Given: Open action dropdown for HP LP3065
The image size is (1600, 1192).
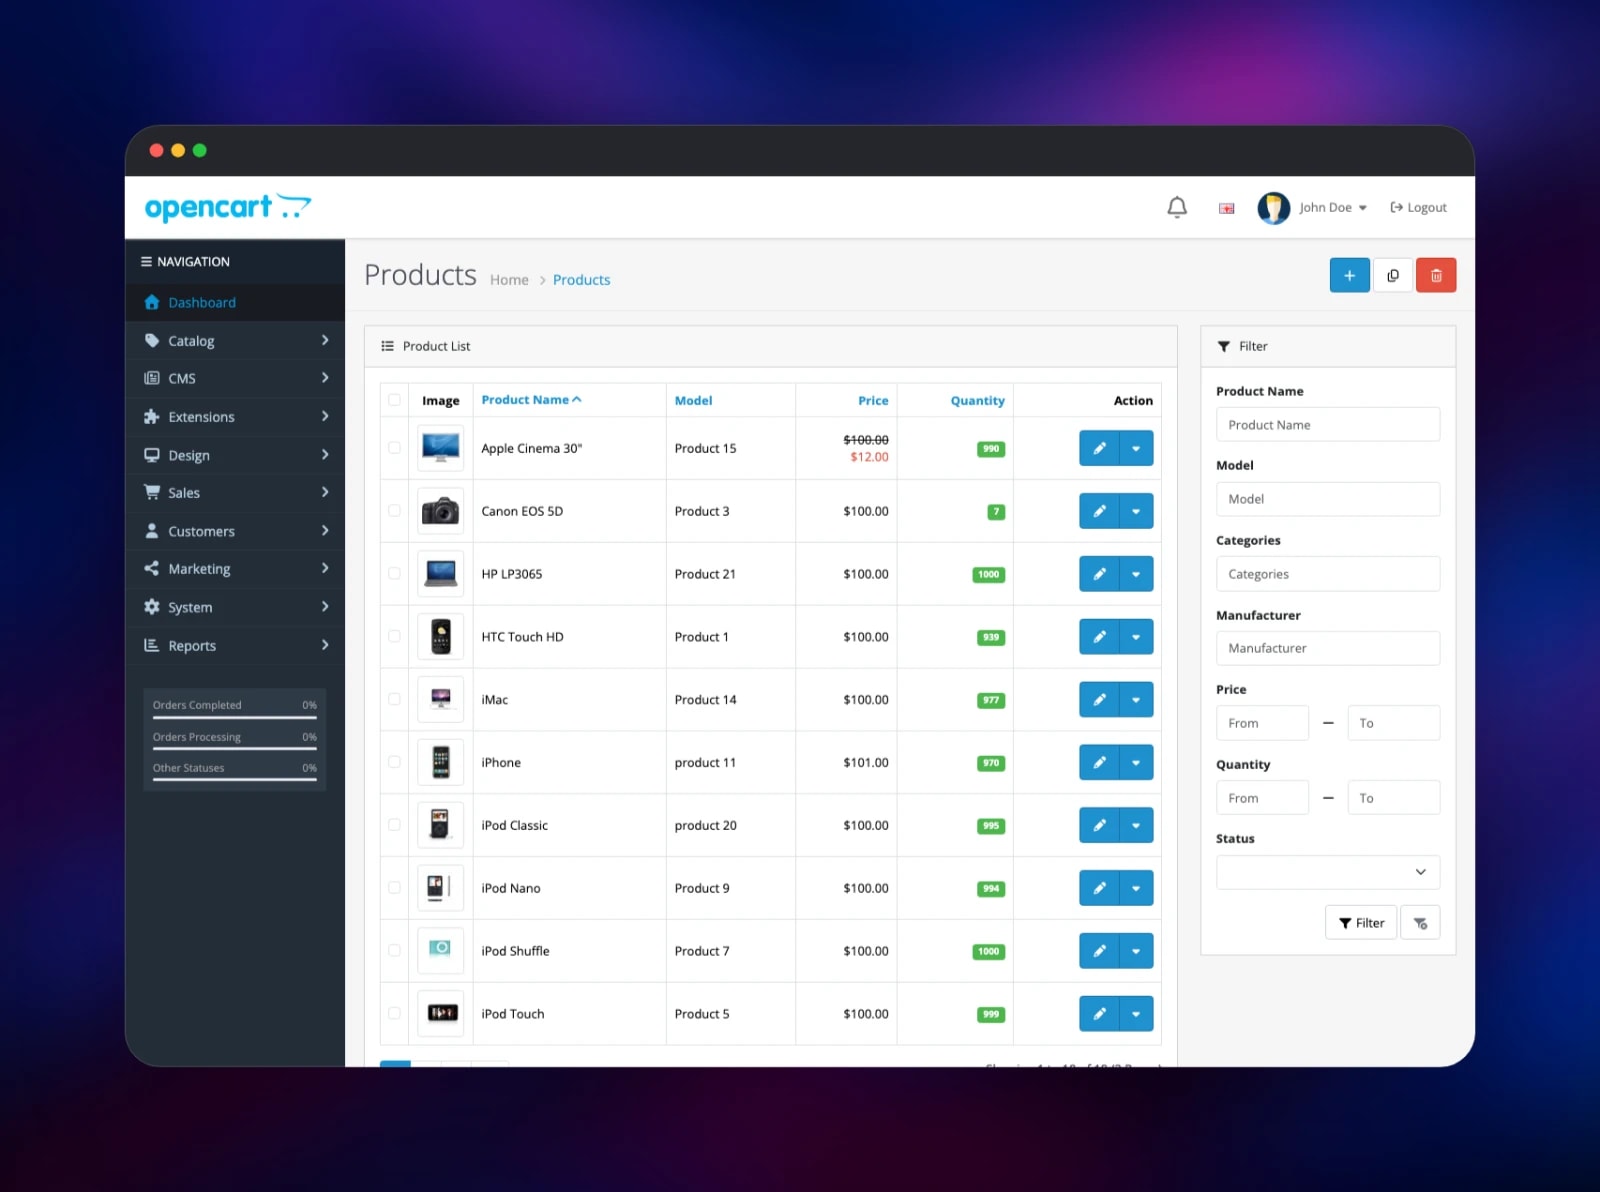Looking at the screenshot, I should pos(1136,574).
